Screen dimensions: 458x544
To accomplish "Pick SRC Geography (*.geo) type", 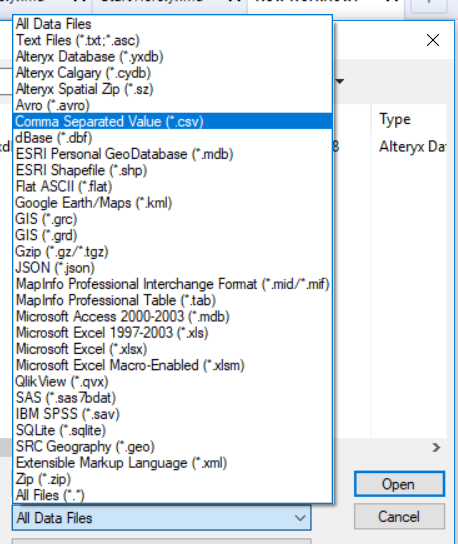I will 172,447.
